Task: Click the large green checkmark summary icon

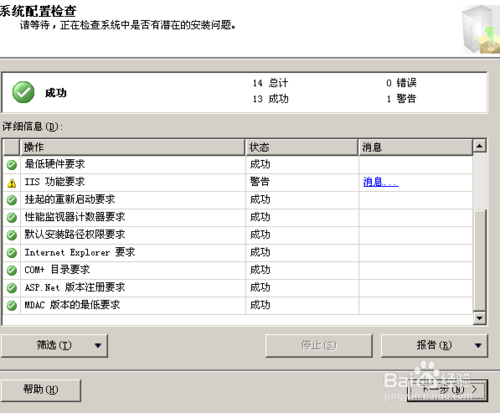Action: point(23,92)
